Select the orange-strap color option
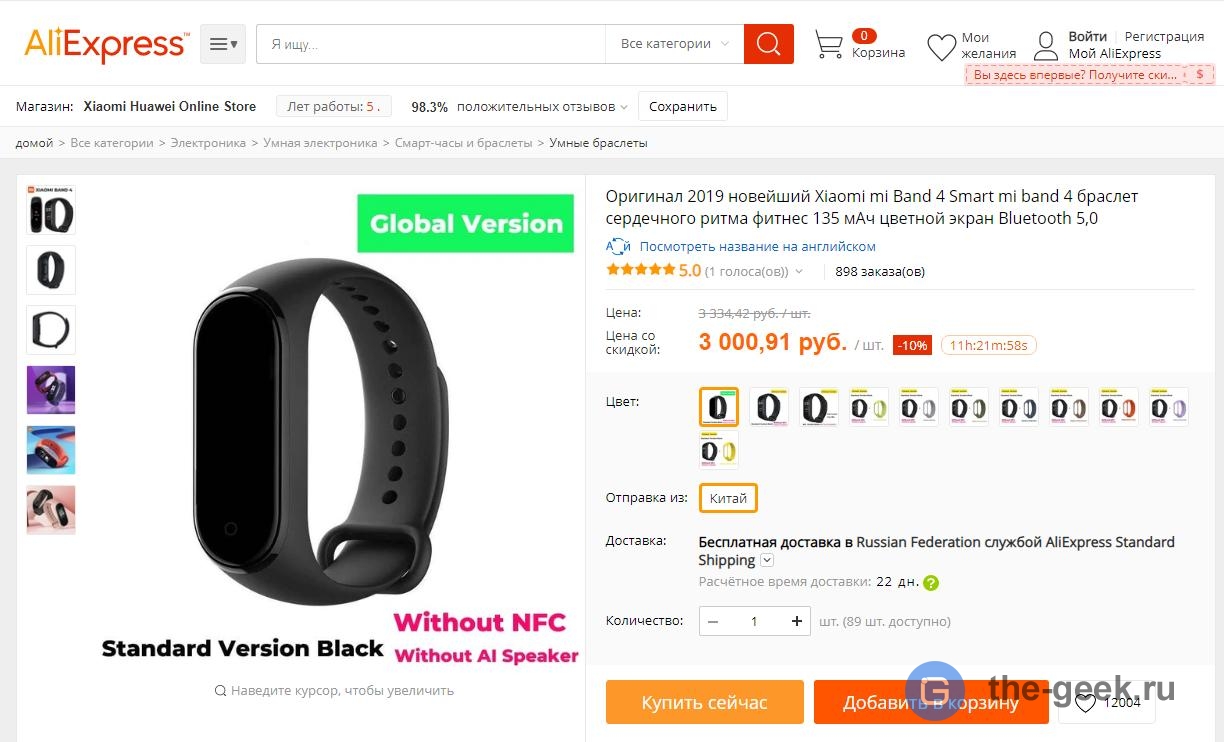Viewport: 1224px width, 742px height. [x=1118, y=407]
